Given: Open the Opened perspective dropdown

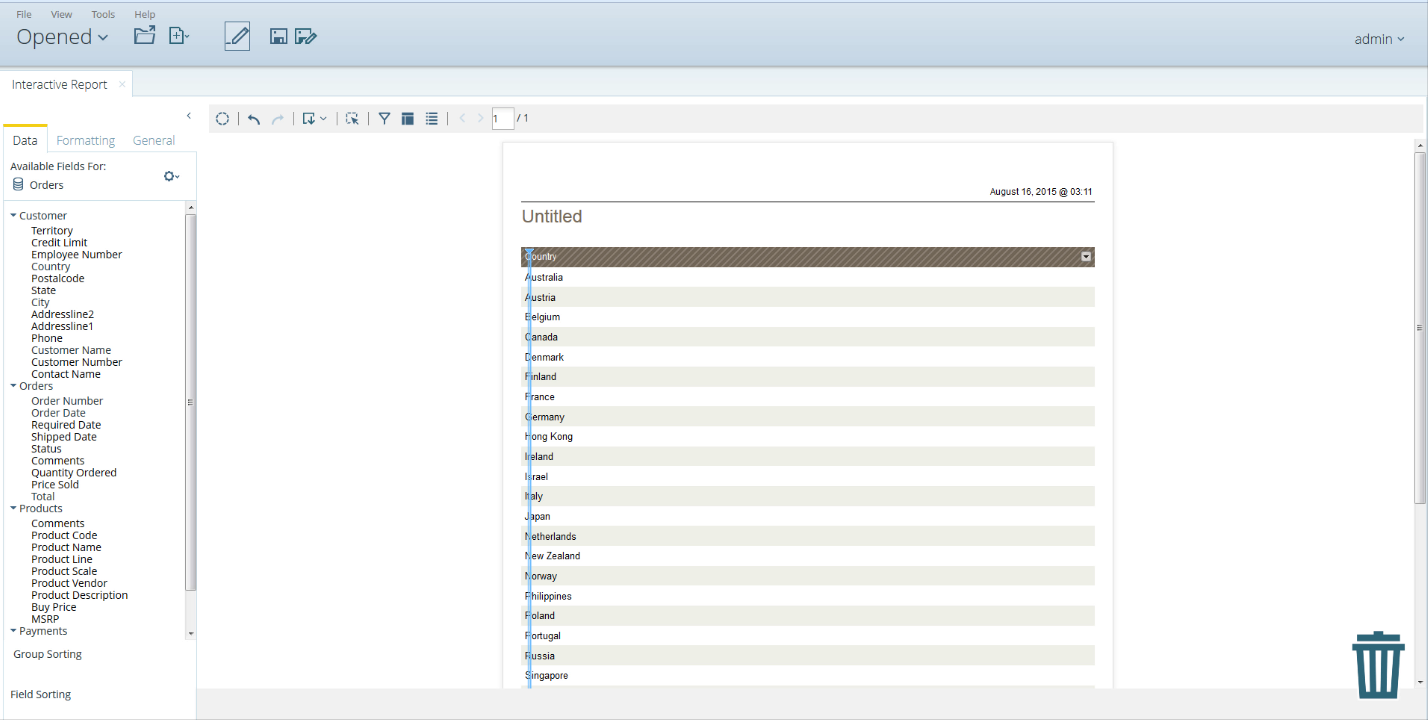Looking at the screenshot, I should click(x=62, y=37).
